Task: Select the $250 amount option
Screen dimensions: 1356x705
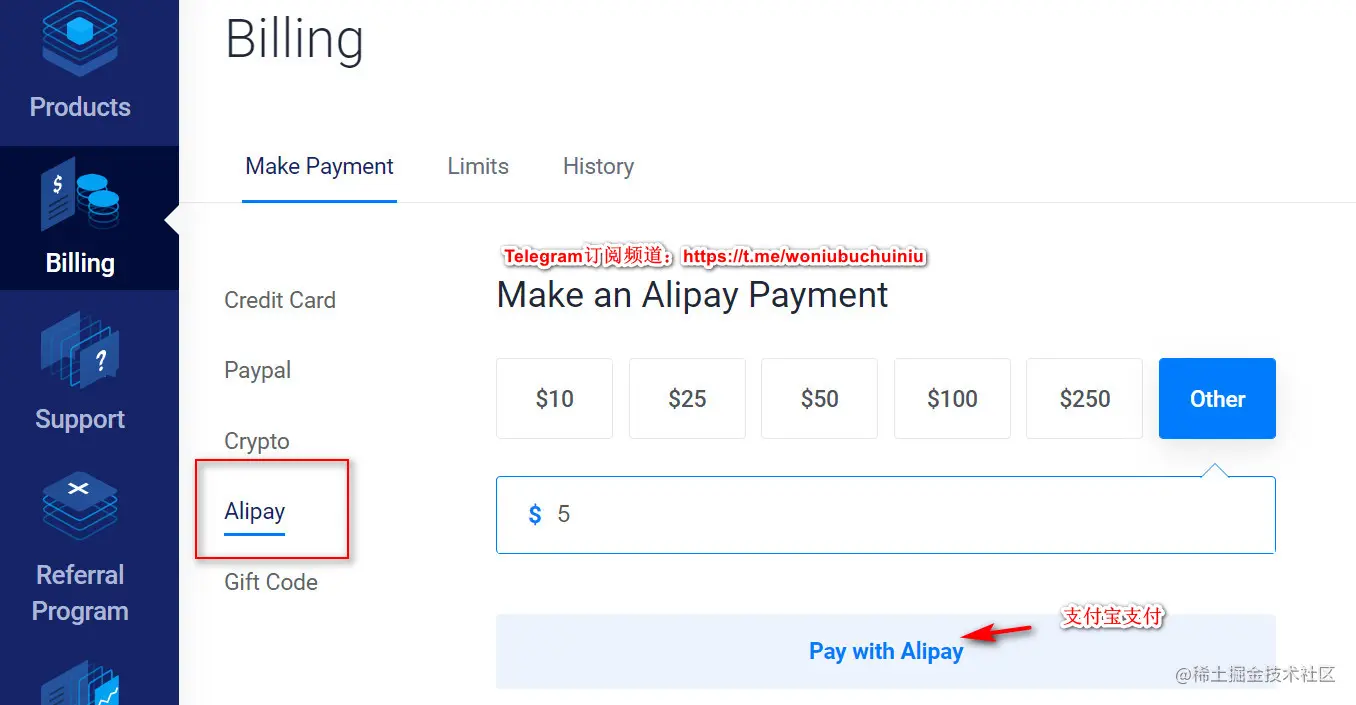Action: (x=1084, y=398)
